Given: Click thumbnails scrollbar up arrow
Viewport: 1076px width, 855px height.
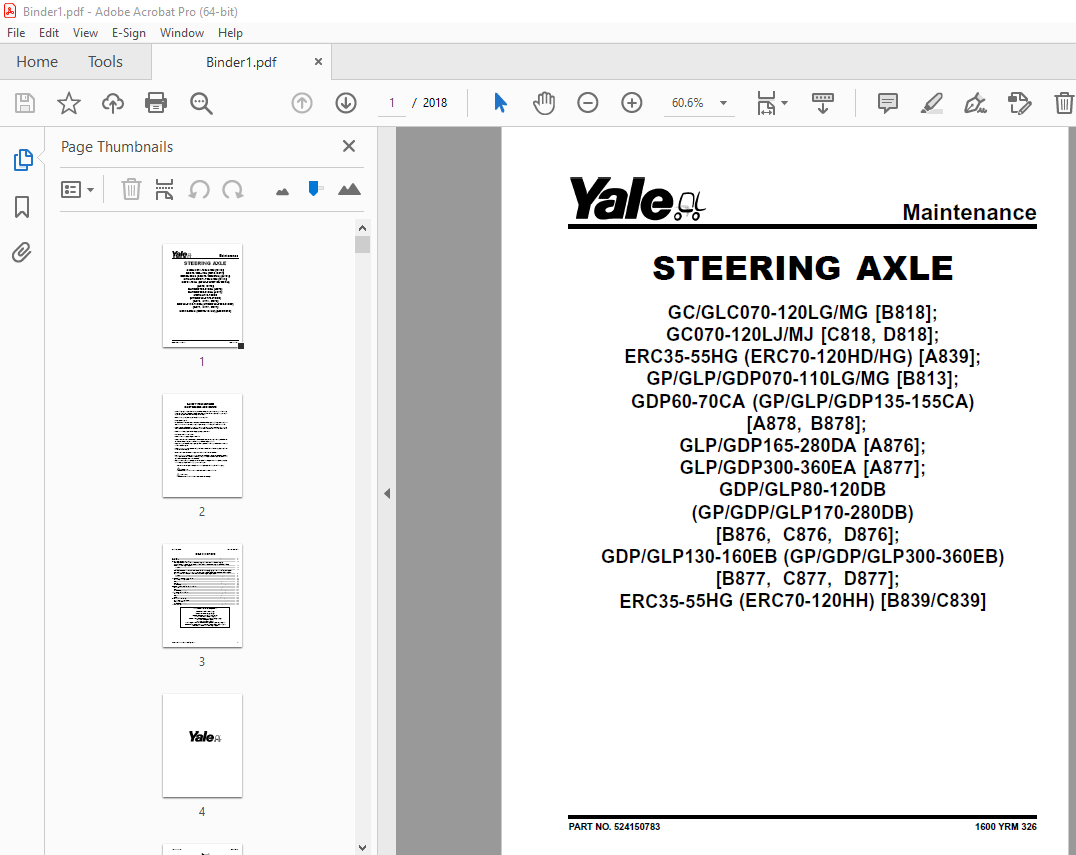Looking at the screenshot, I should tap(362, 228).
